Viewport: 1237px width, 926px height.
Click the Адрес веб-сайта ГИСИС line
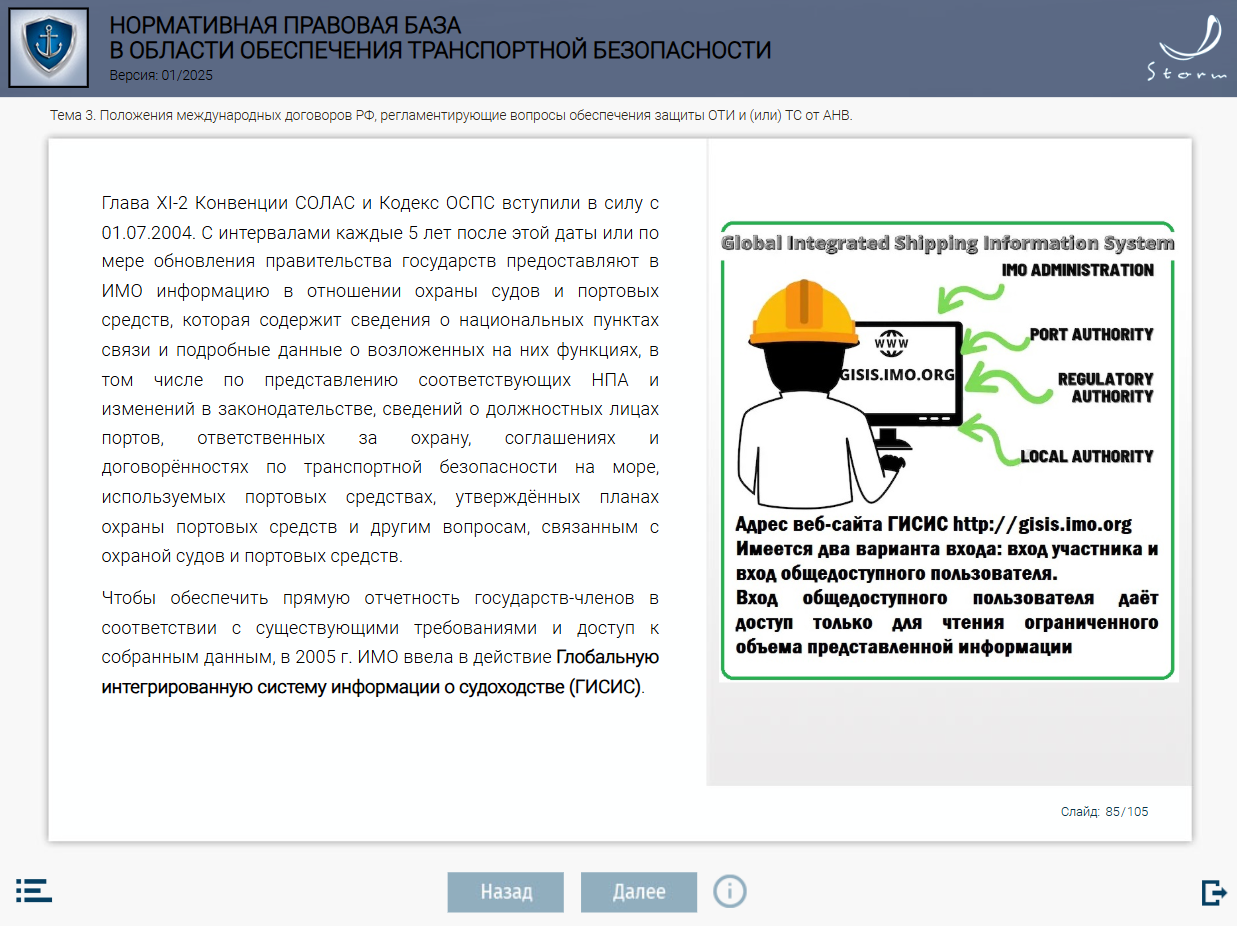[x=934, y=524]
